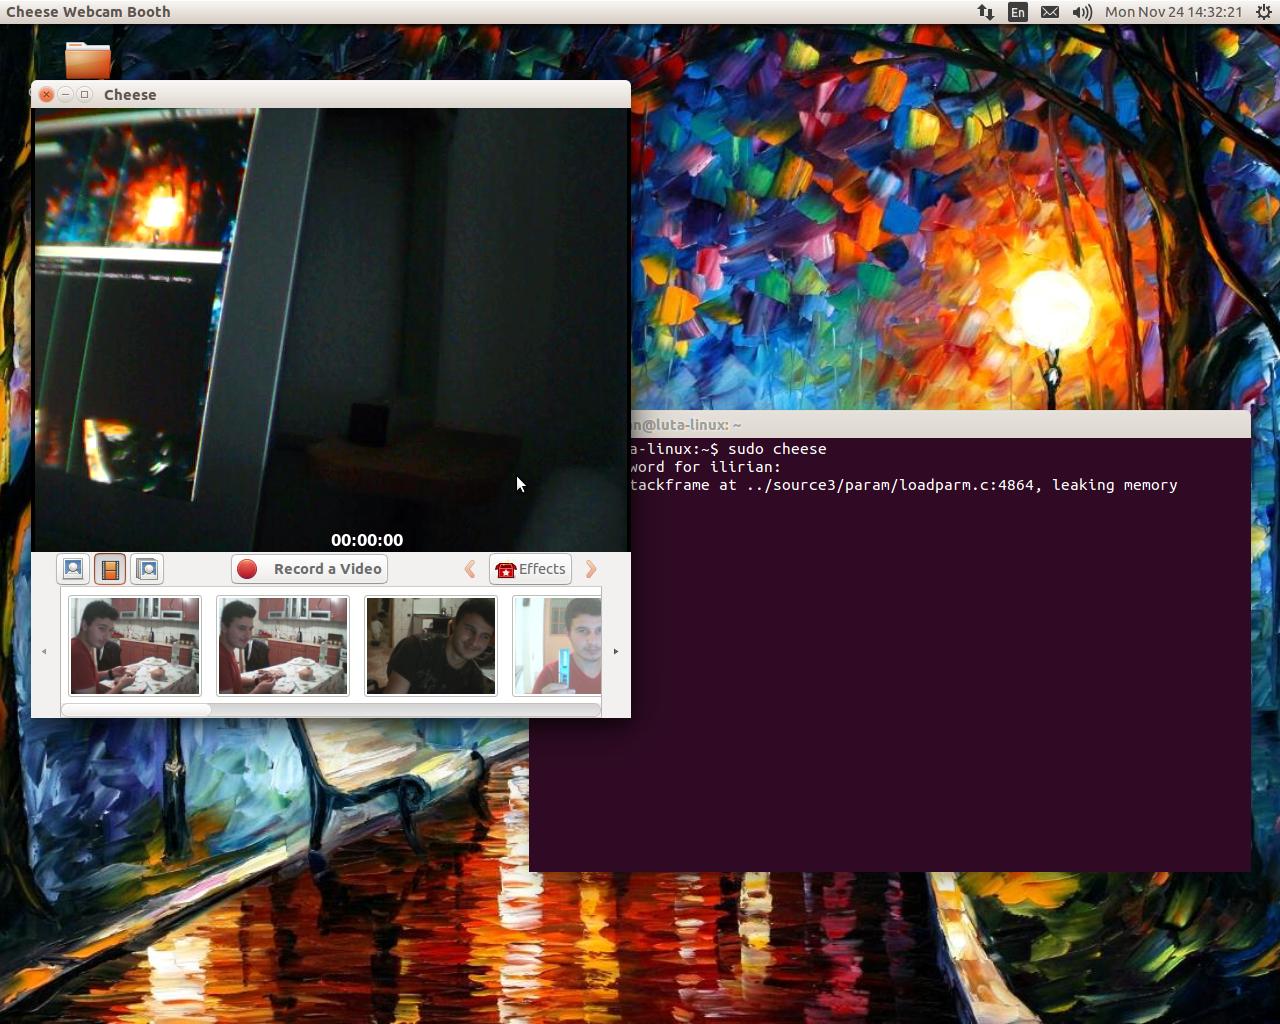
Task: Click the 'leaking memory' terminal message
Action: tap(1115, 485)
